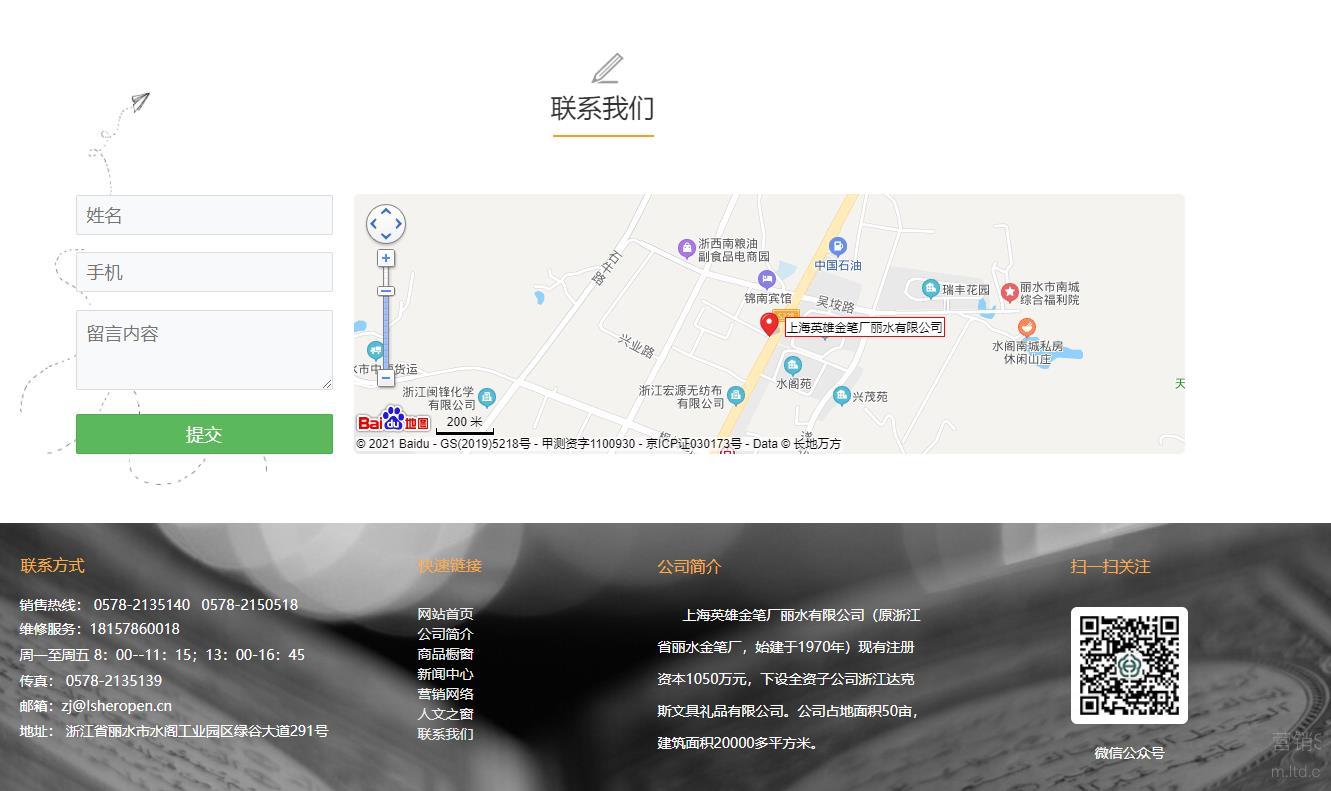The width and height of the screenshot is (1331, 791).
Task: Click the red location pin on the map
Action: [769, 323]
